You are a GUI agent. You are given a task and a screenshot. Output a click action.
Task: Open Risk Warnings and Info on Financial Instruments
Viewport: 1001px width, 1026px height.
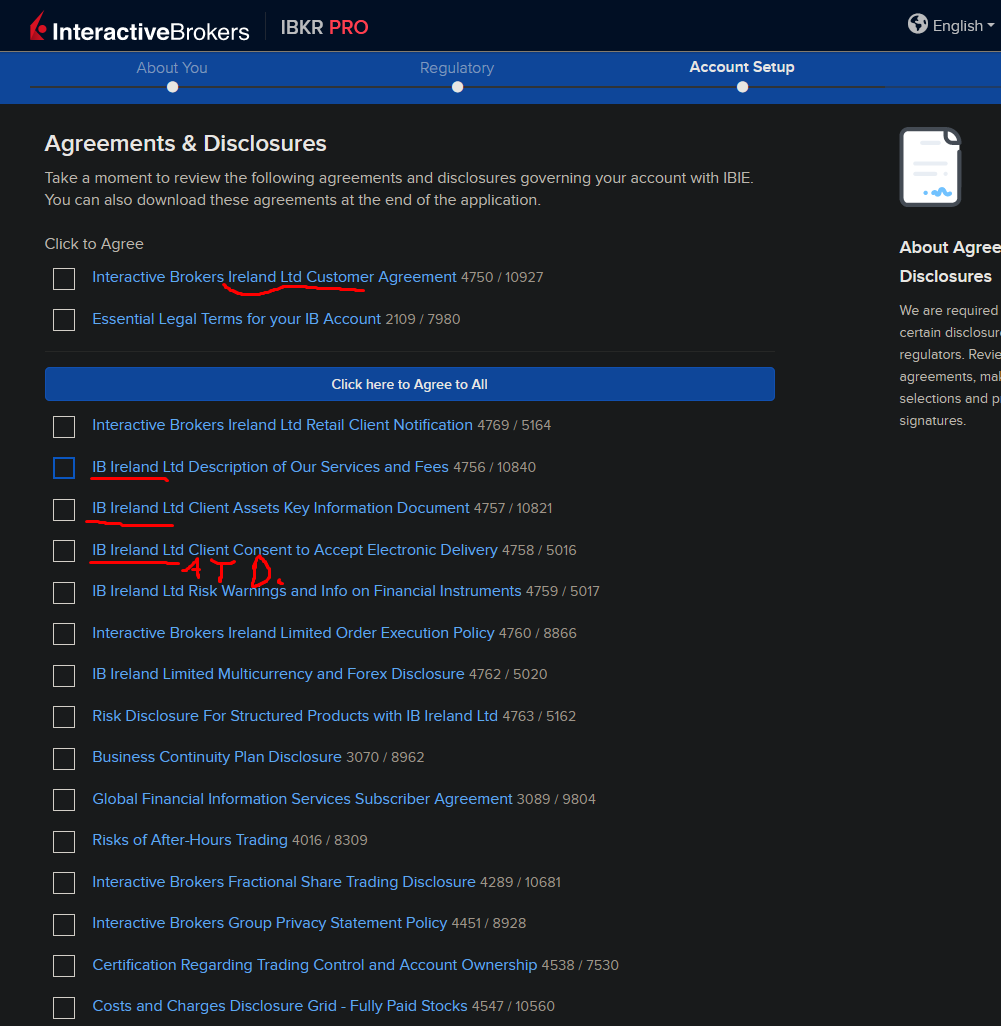pyautogui.click(x=306, y=591)
